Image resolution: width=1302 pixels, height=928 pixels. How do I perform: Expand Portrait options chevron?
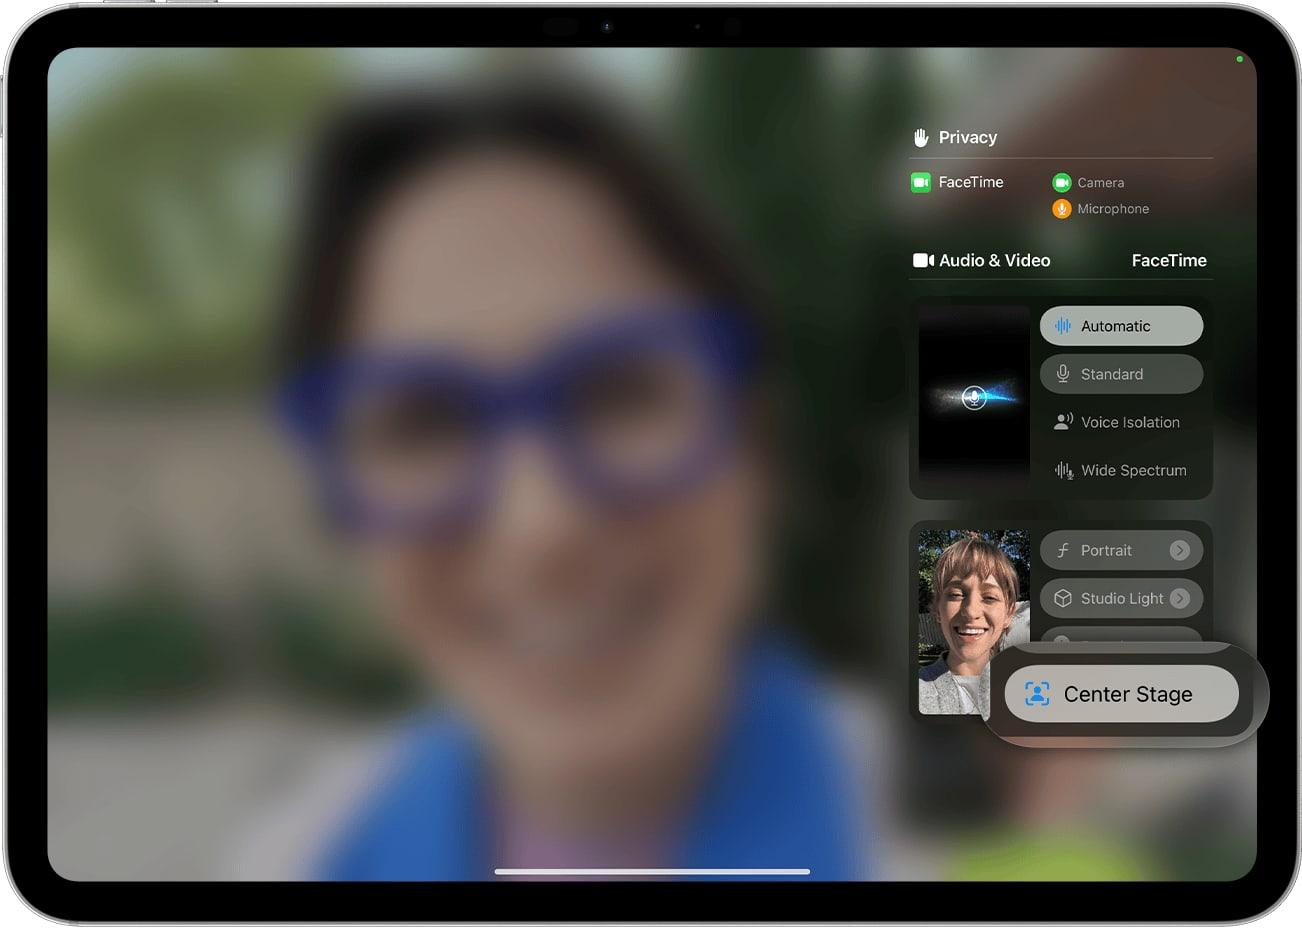click(x=1180, y=550)
